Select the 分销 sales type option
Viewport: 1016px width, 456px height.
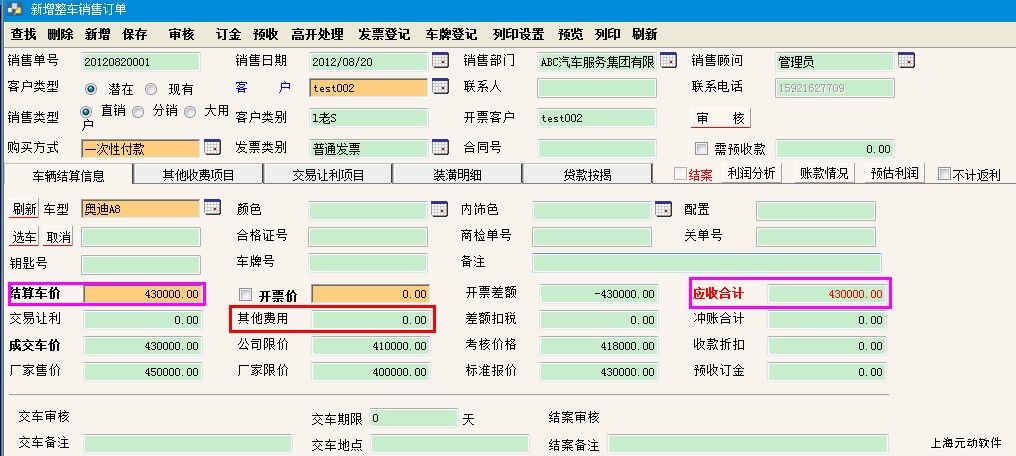pos(138,112)
